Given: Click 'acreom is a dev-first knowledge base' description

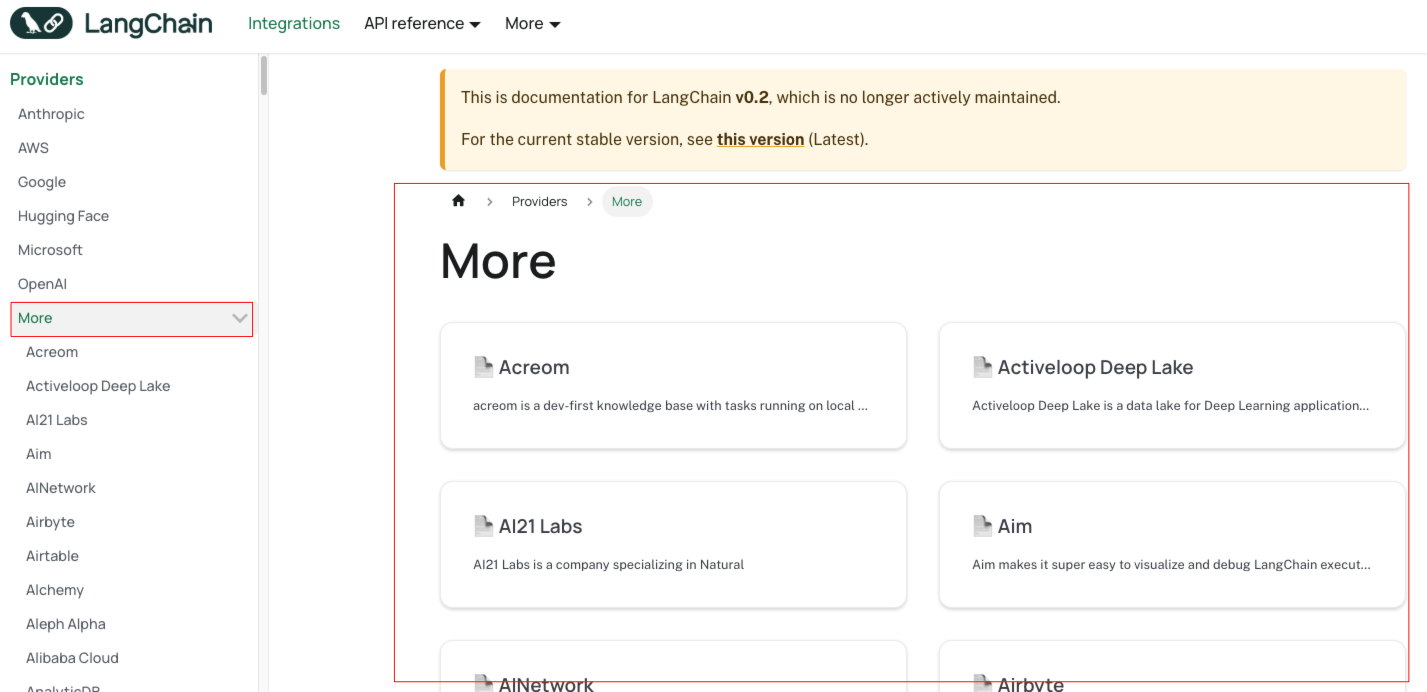Looking at the screenshot, I should (x=670, y=406).
